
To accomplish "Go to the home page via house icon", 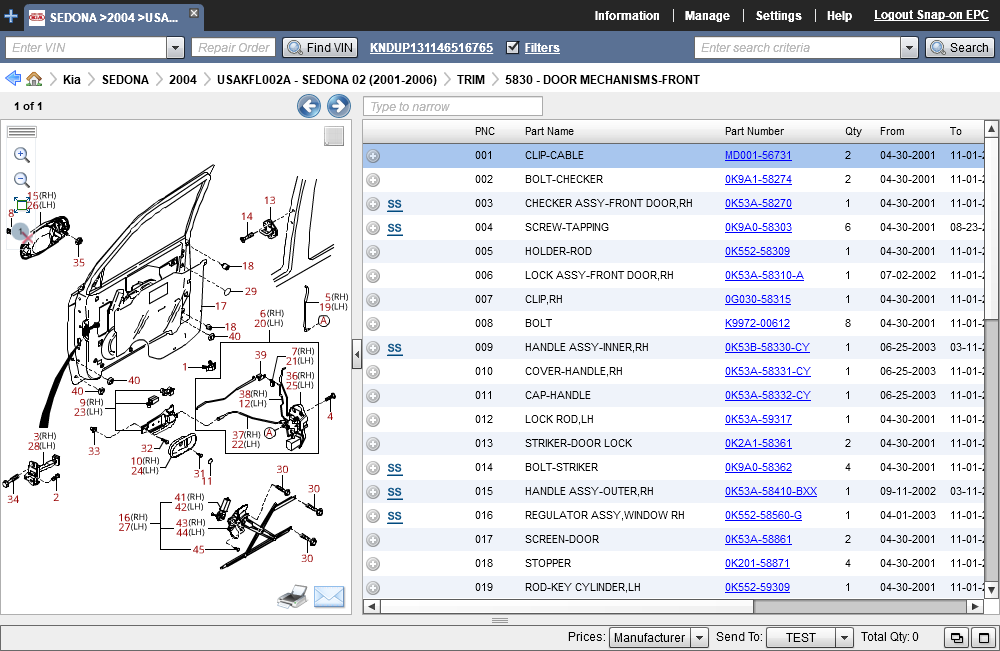I will [34, 79].
